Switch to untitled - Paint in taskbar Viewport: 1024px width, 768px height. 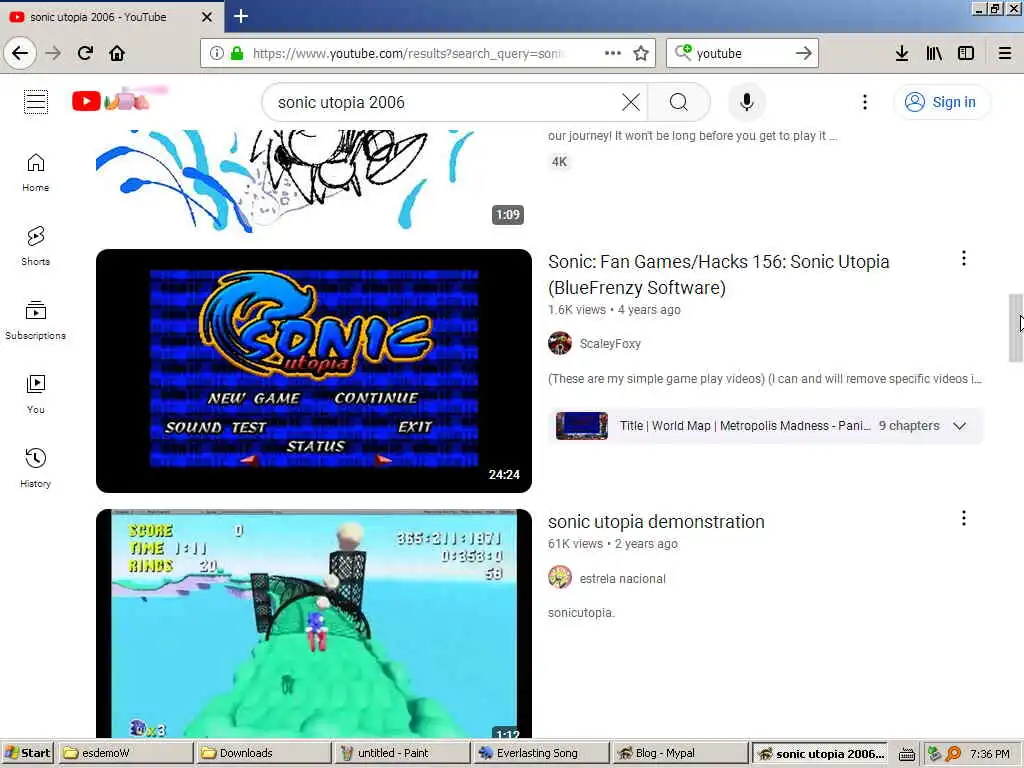tap(402, 753)
